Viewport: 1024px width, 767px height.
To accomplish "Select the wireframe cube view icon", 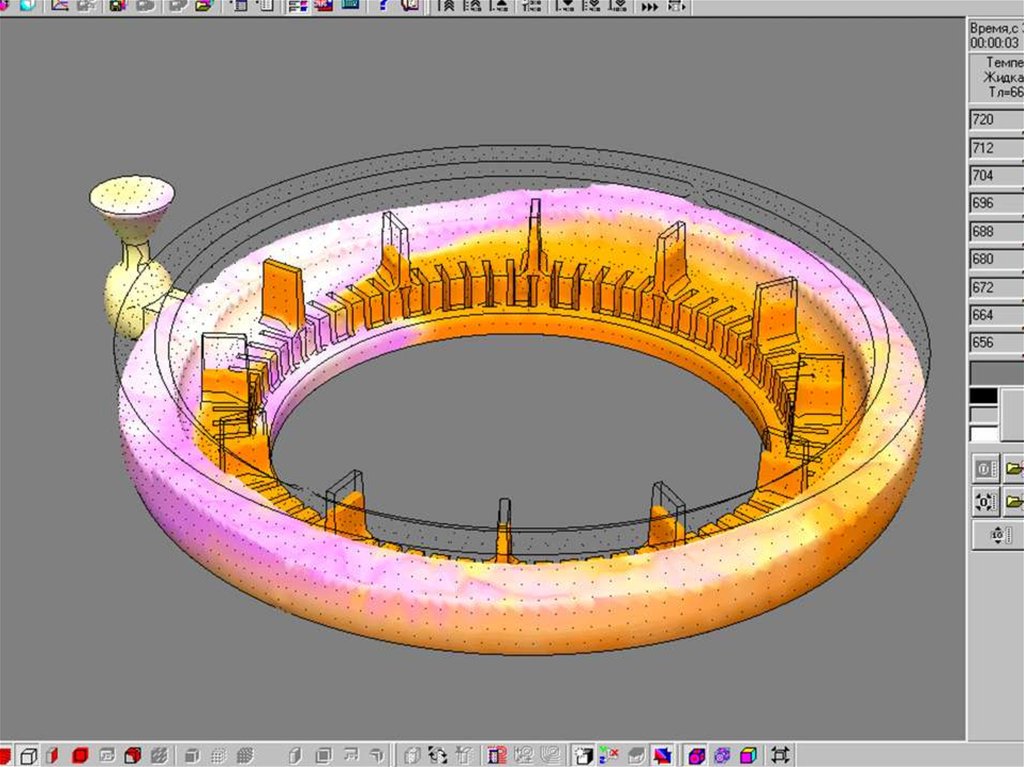I will click(x=30, y=754).
